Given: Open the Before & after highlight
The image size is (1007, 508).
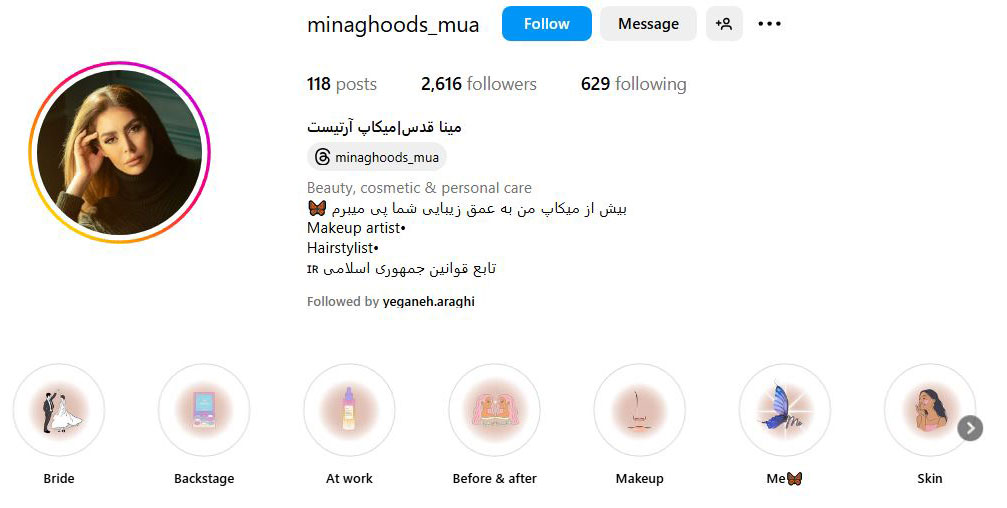Looking at the screenshot, I should pyautogui.click(x=495, y=410).
